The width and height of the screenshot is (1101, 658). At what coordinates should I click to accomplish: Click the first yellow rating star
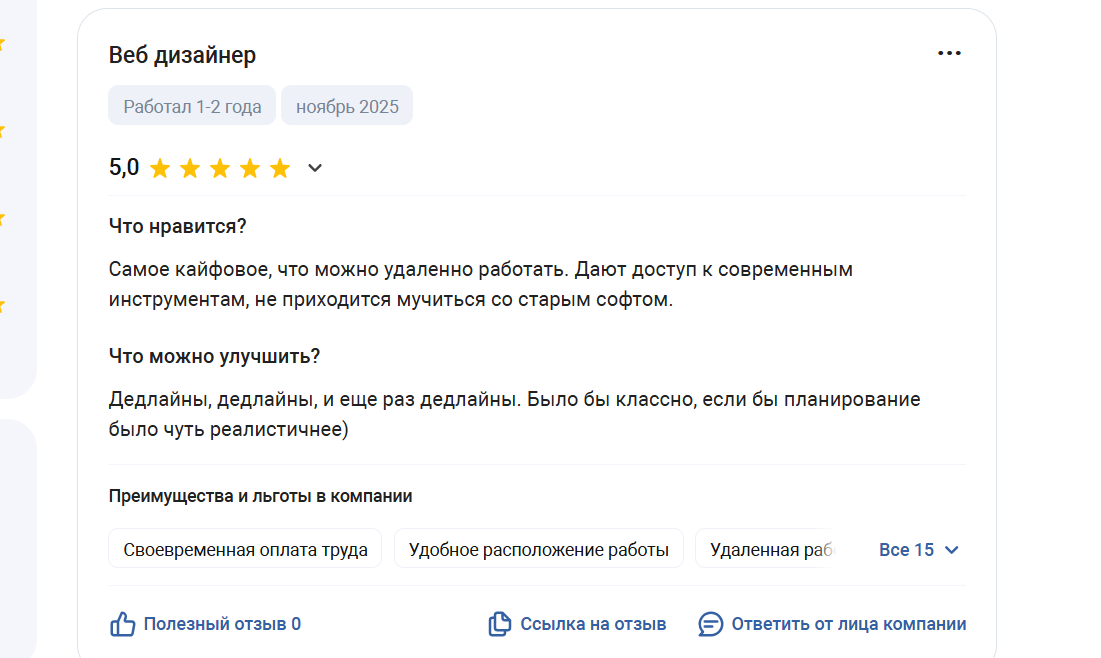click(x=160, y=169)
